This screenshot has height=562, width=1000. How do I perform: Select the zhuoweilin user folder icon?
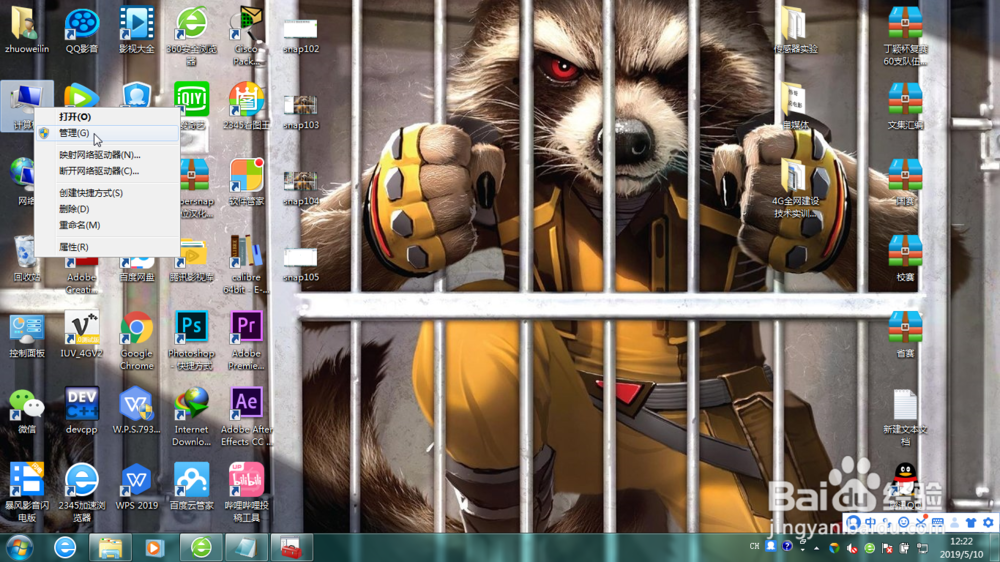[x=26, y=30]
